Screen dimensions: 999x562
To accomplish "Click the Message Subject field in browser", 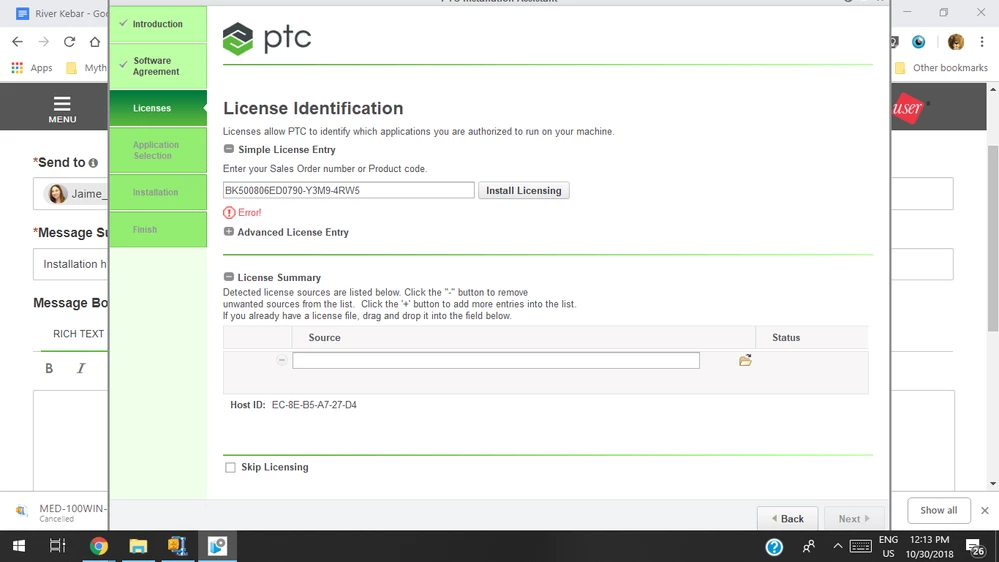I will coord(71,264).
